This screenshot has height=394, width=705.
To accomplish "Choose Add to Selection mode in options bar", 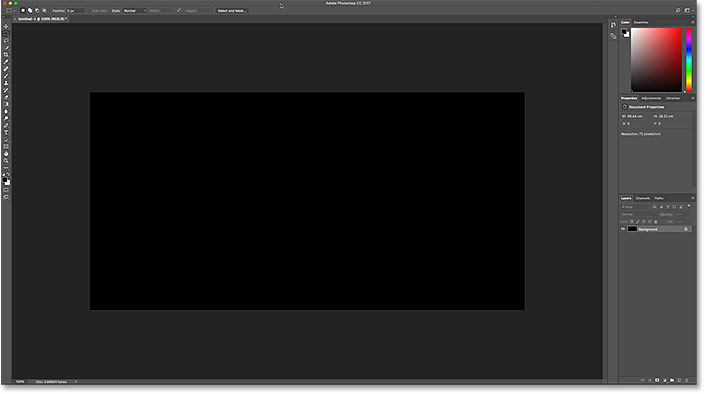I will 30,10.
